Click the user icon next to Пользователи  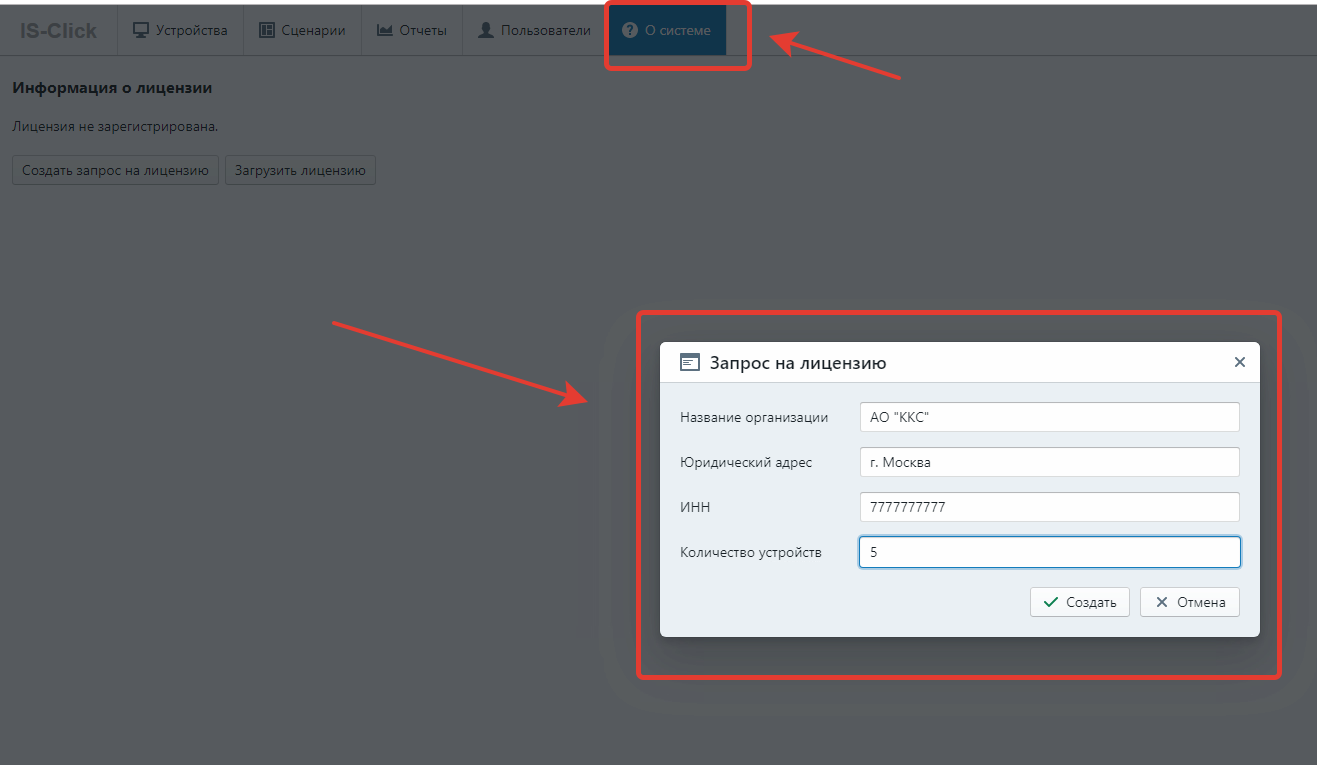point(486,30)
